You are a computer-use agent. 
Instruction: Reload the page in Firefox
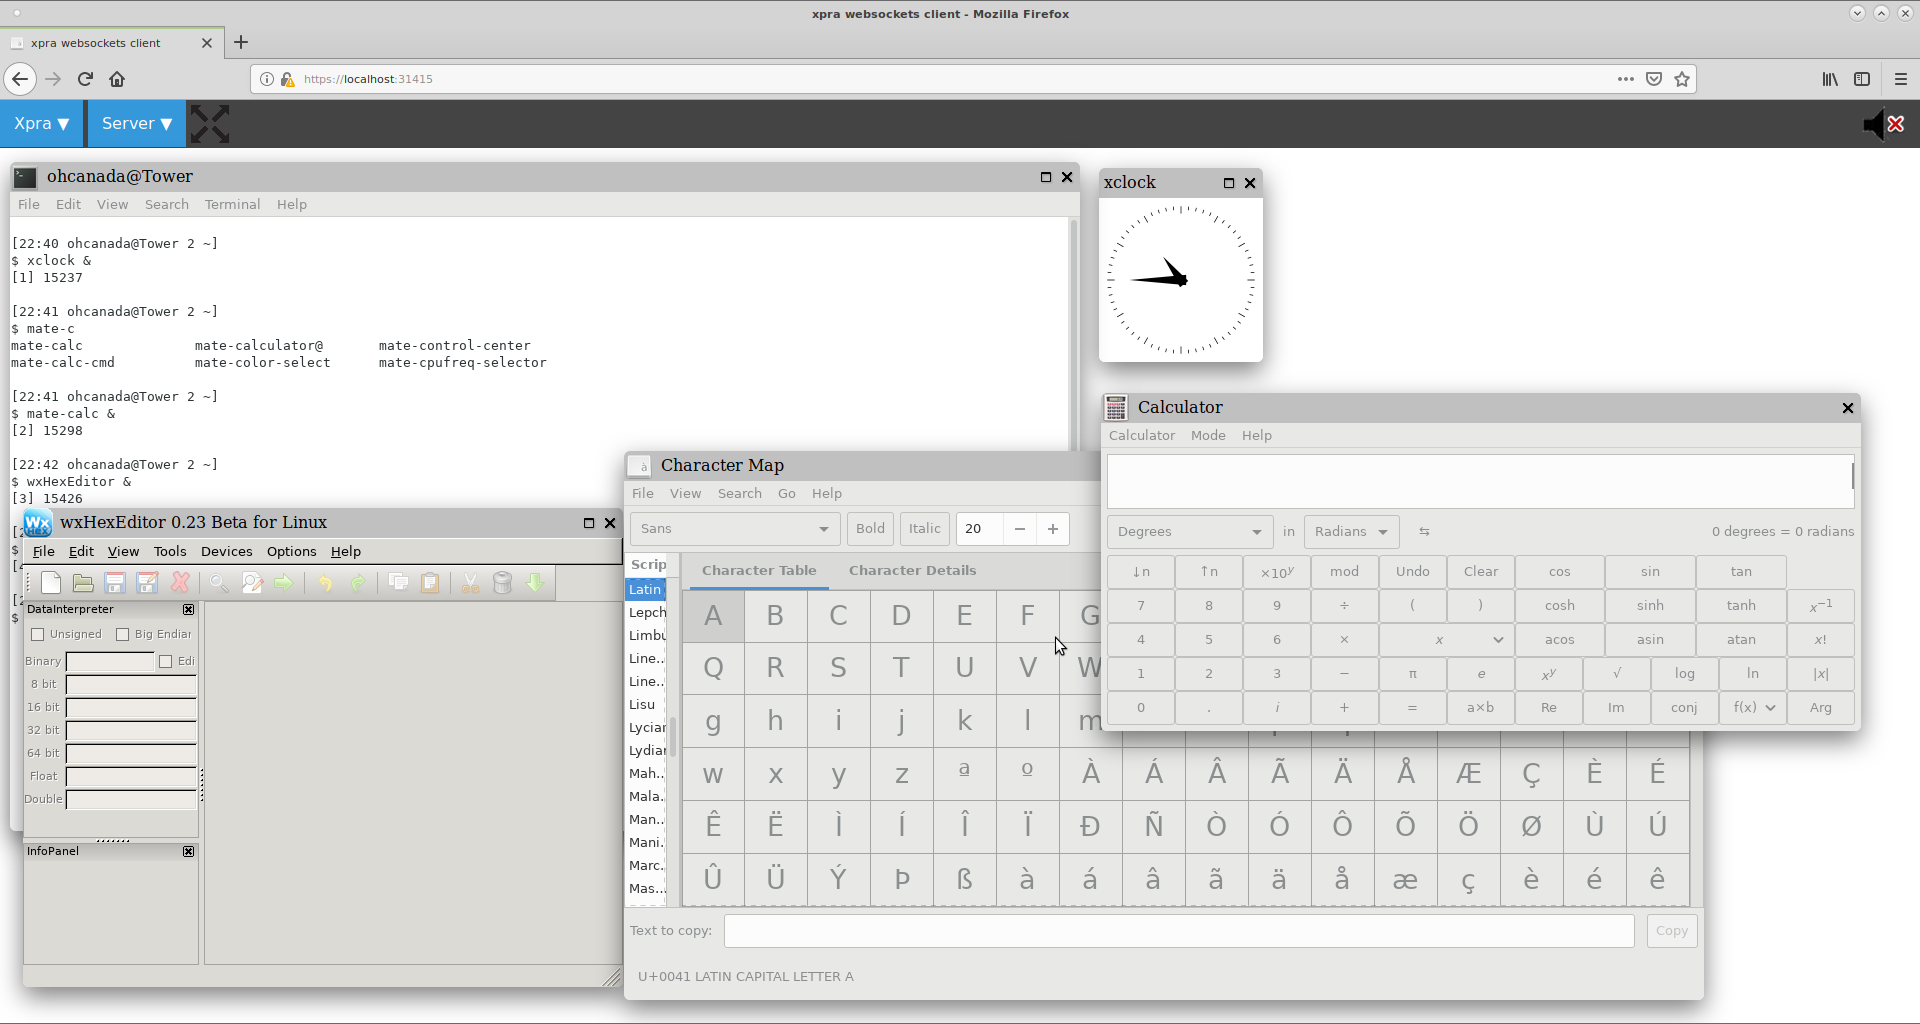[85, 79]
